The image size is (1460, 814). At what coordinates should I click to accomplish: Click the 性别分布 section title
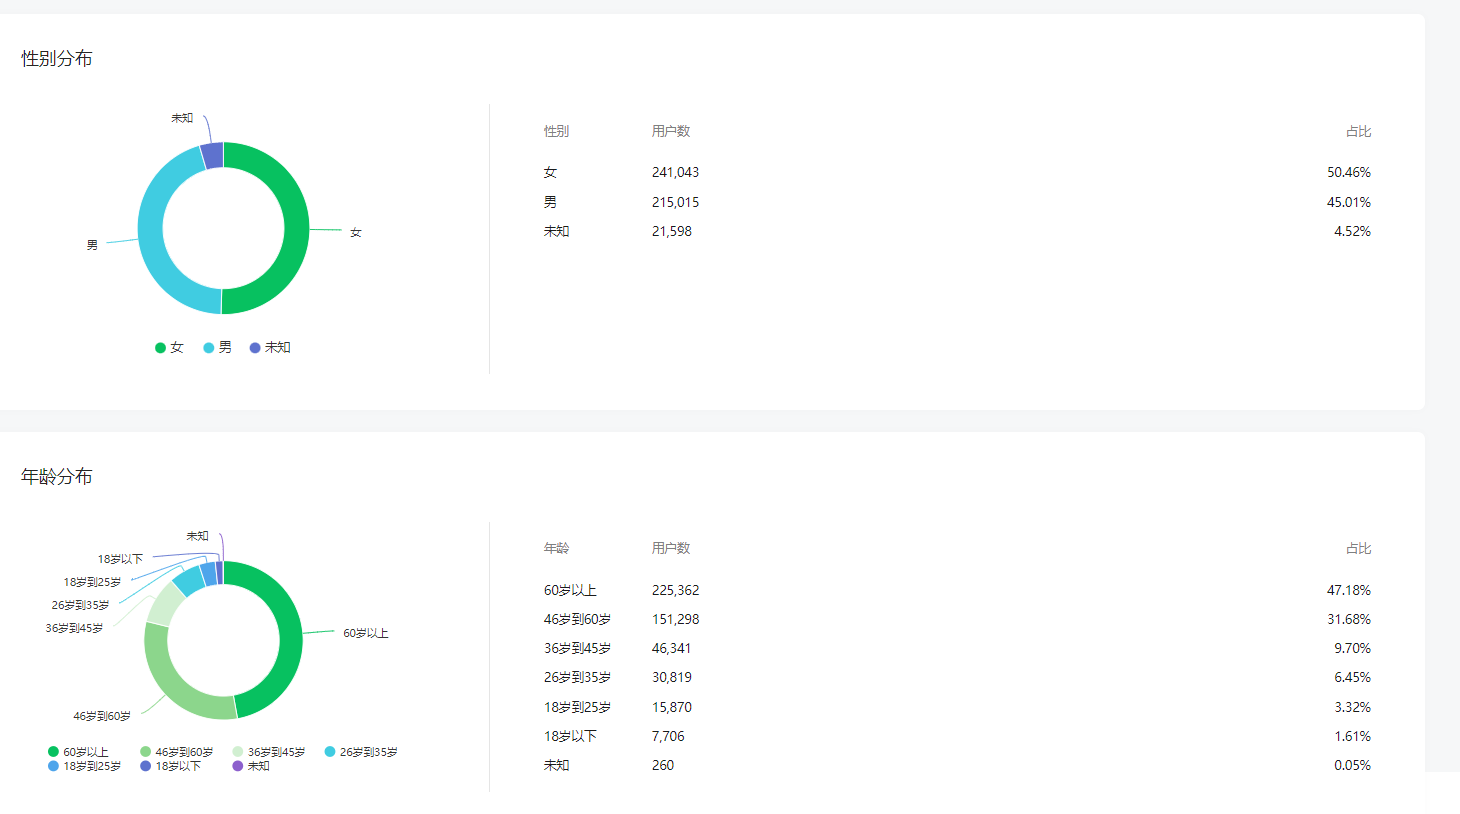(57, 59)
